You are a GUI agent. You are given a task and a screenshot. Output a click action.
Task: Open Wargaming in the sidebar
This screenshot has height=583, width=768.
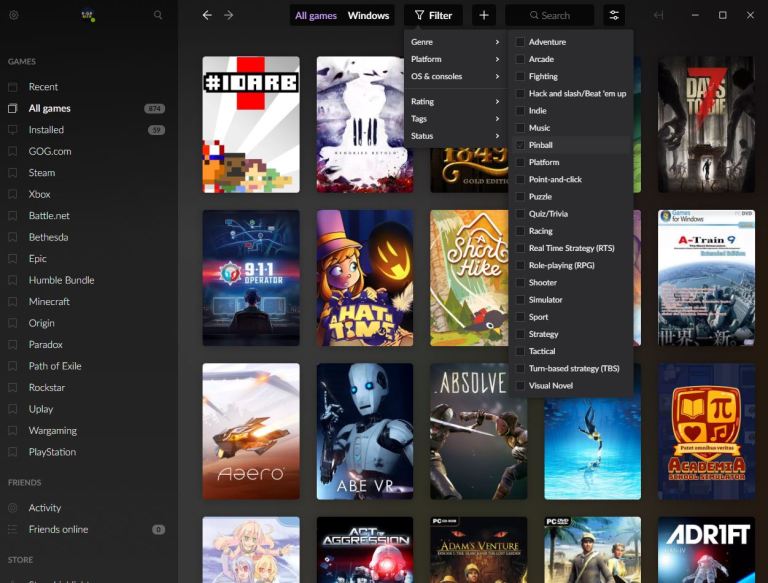52,431
